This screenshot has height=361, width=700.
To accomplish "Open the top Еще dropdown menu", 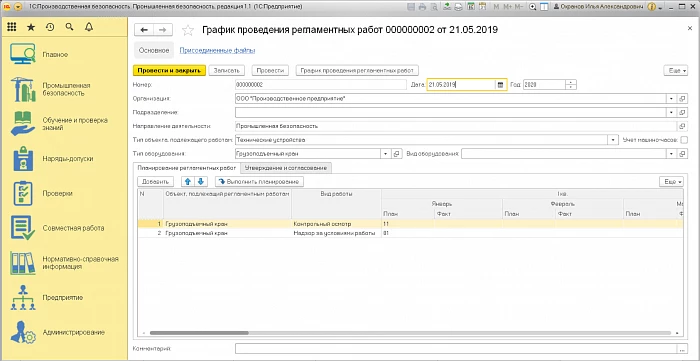I will (675, 71).
